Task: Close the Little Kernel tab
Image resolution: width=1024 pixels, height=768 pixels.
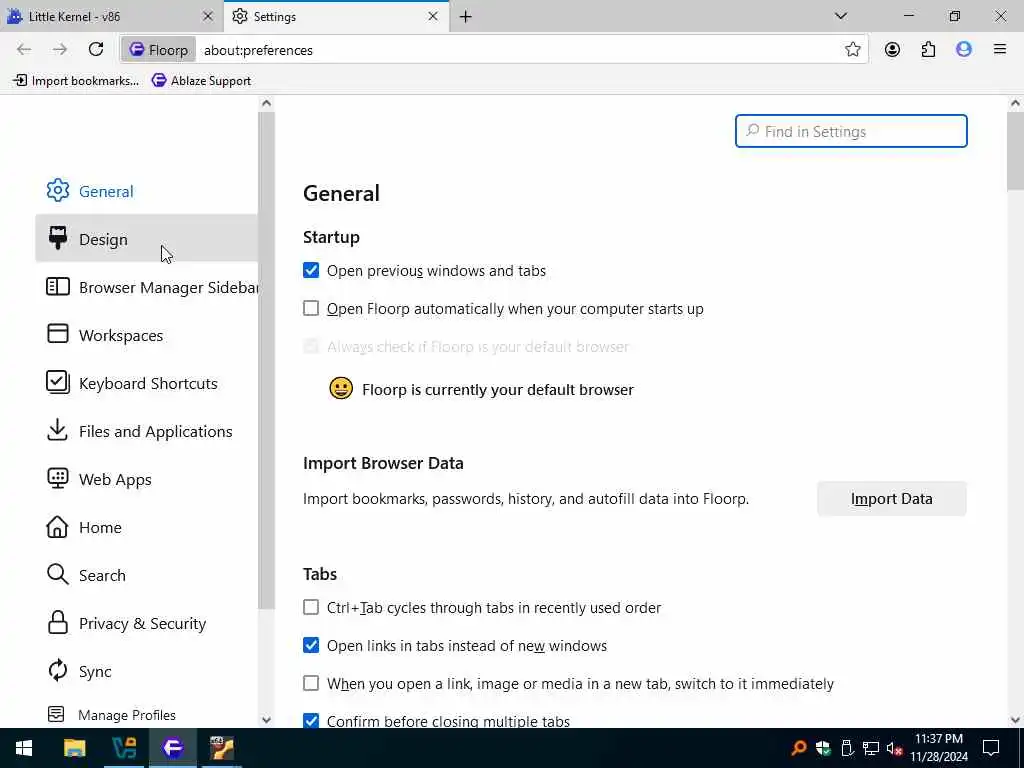Action: point(208,16)
